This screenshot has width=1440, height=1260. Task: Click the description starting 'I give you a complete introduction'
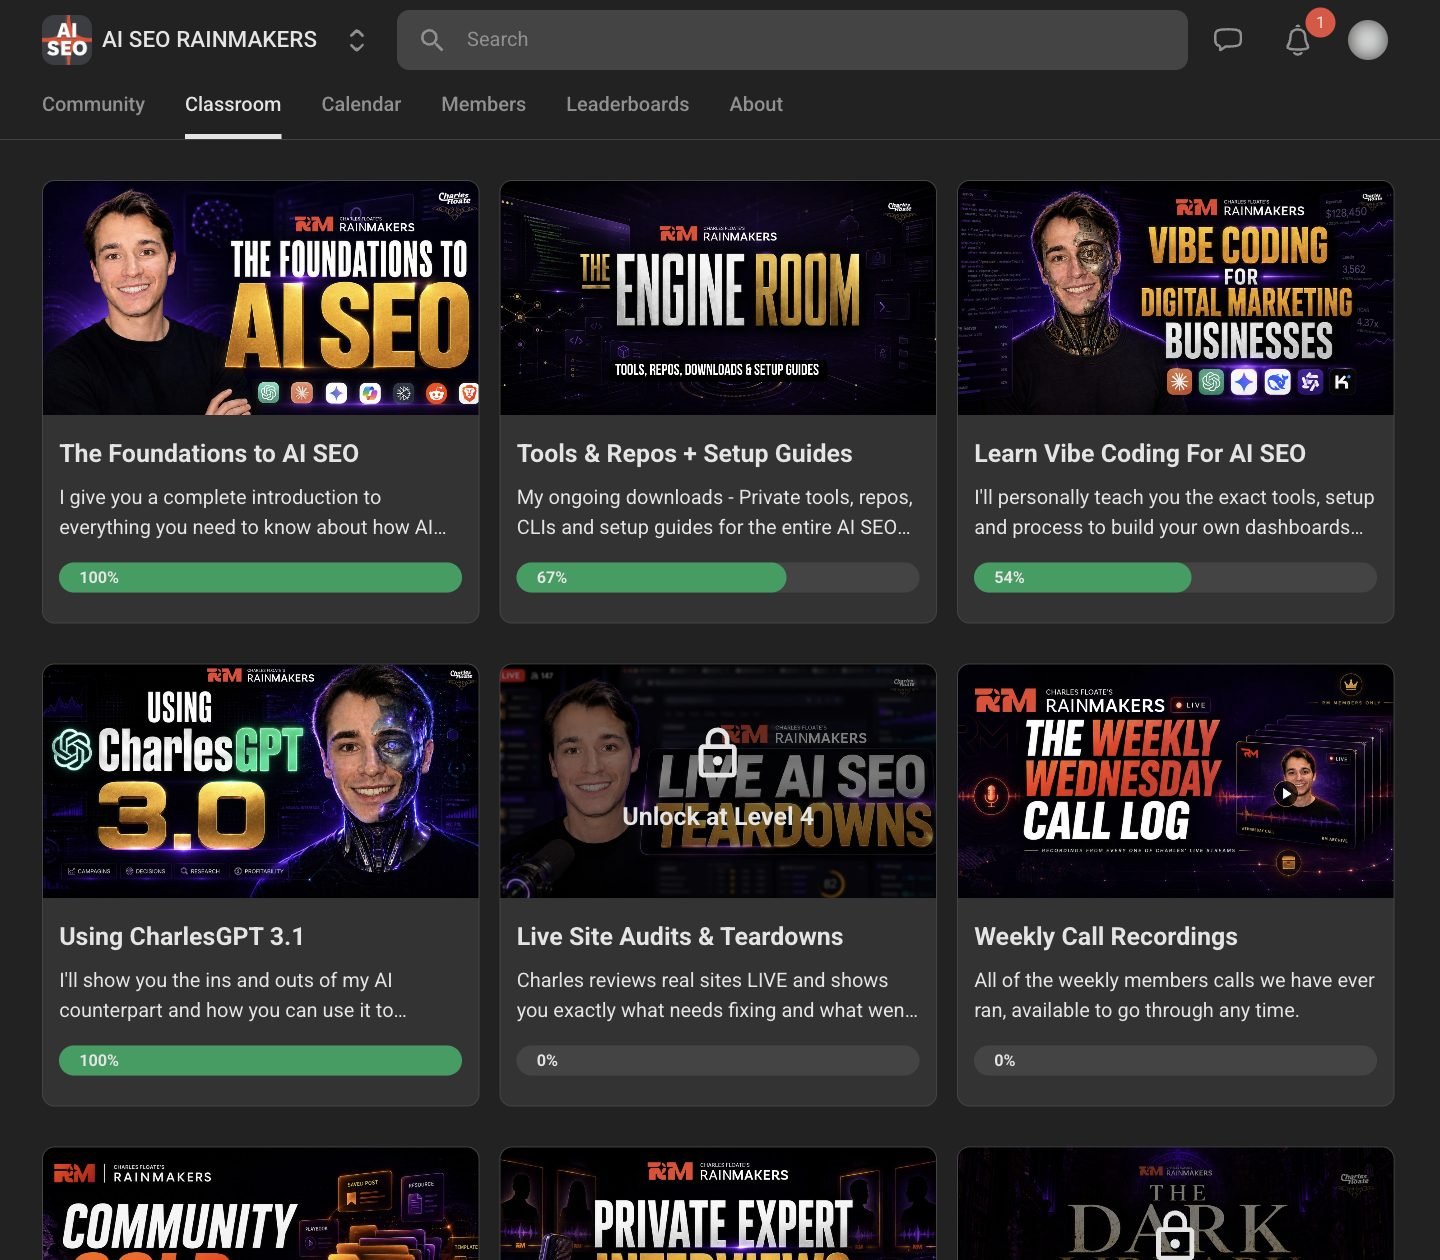[x=253, y=512]
